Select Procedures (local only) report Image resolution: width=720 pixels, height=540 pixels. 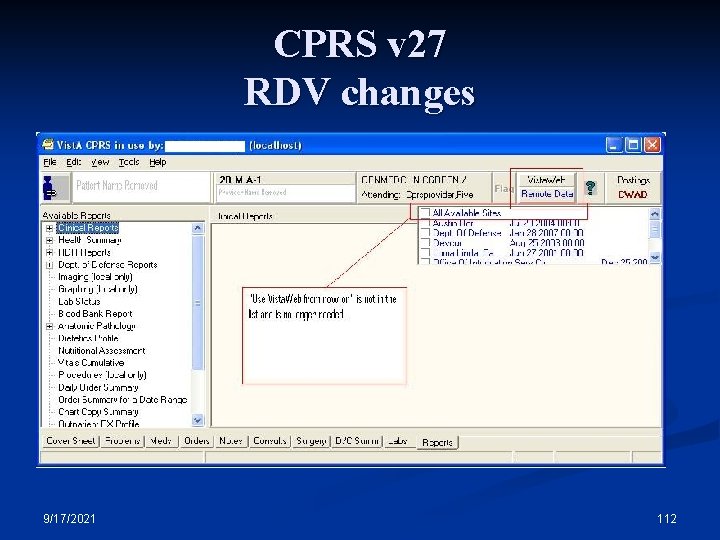click(102, 375)
